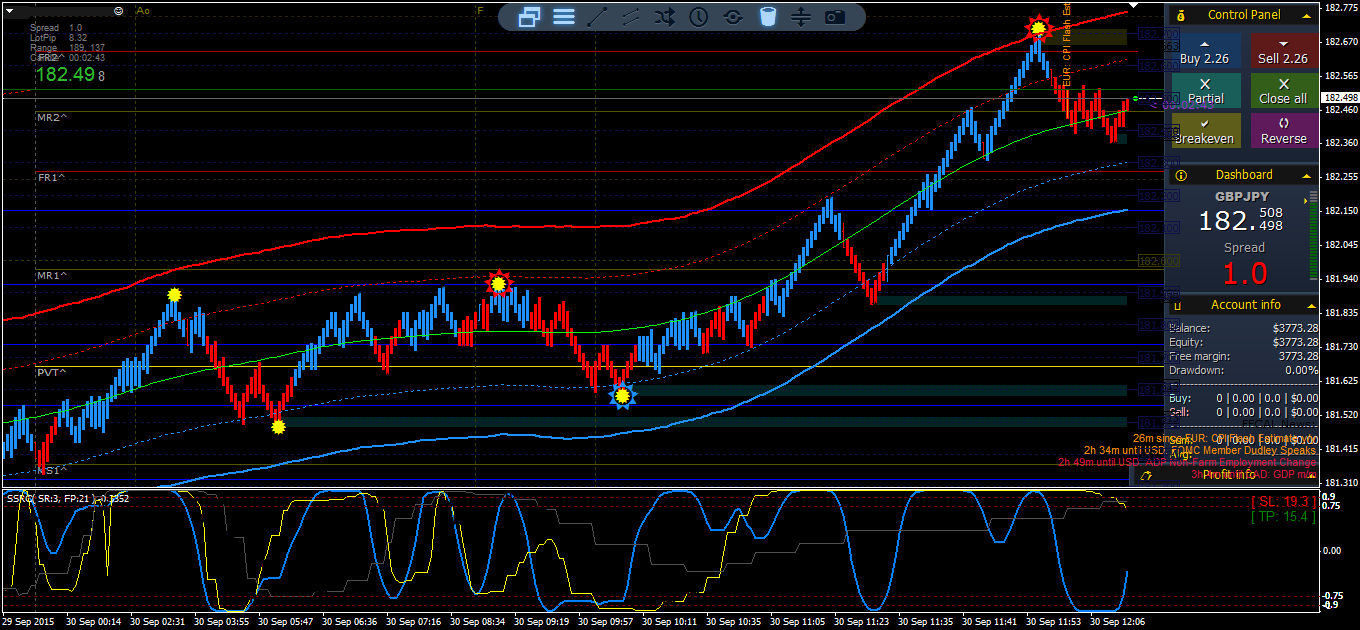The width and height of the screenshot is (1360, 630).
Task: Click the MR1 level label
Action: click(x=52, y=275)
